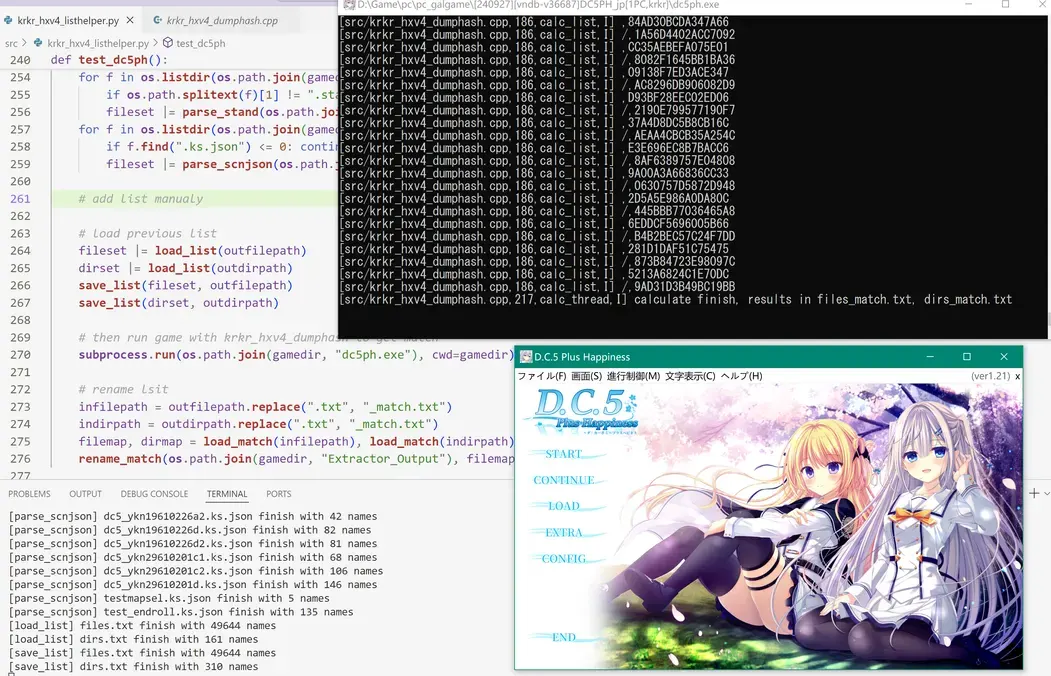Click the Python file icon in the breadcrumb
Viewport: 1051px width, 676px height.
coord(38,43)
